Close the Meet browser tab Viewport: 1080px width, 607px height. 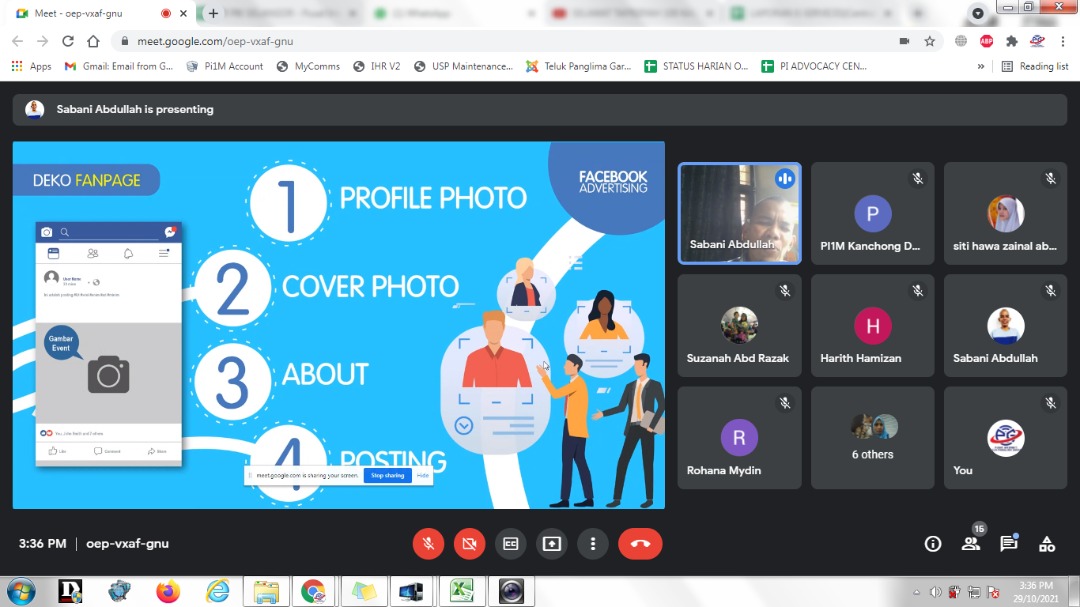click(183, 13)
